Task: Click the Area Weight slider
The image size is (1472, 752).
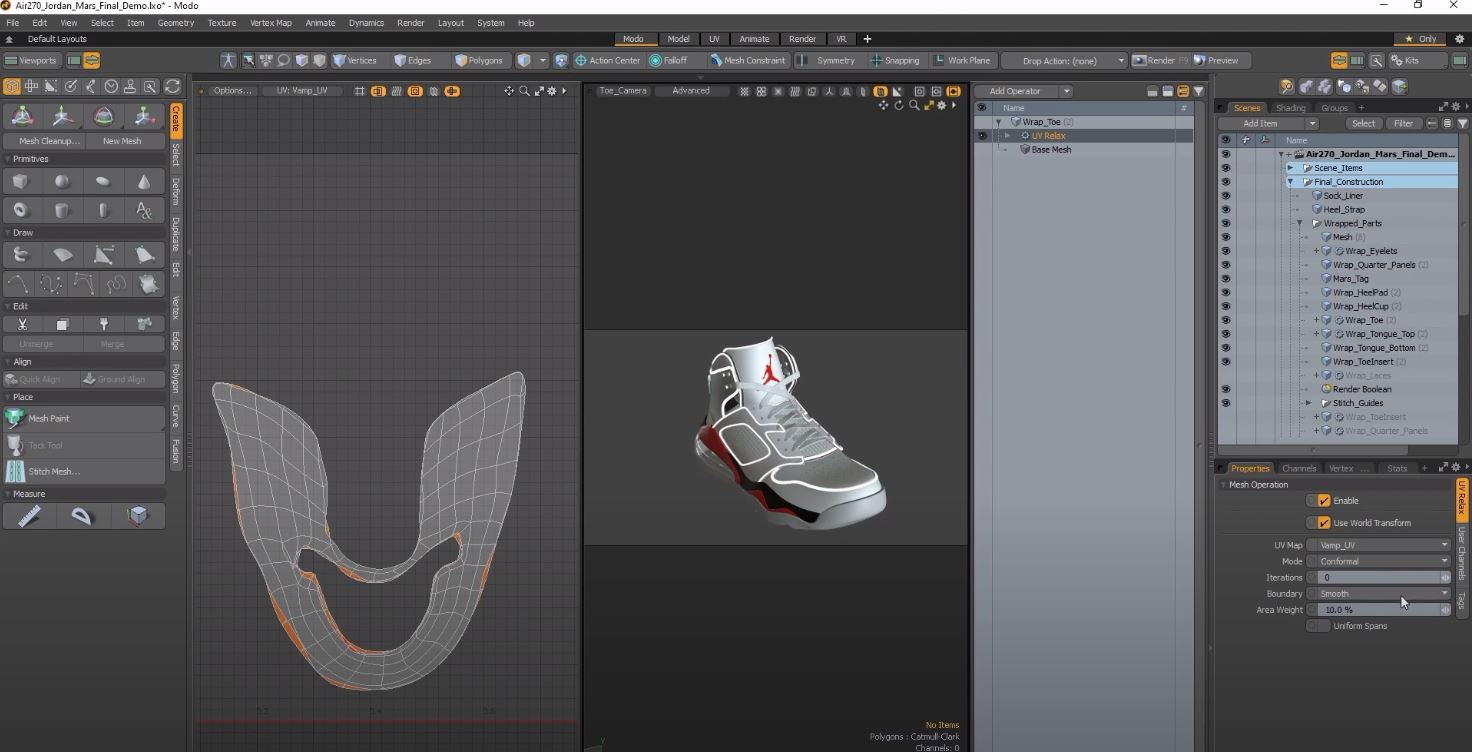Action: (1379, 610)
